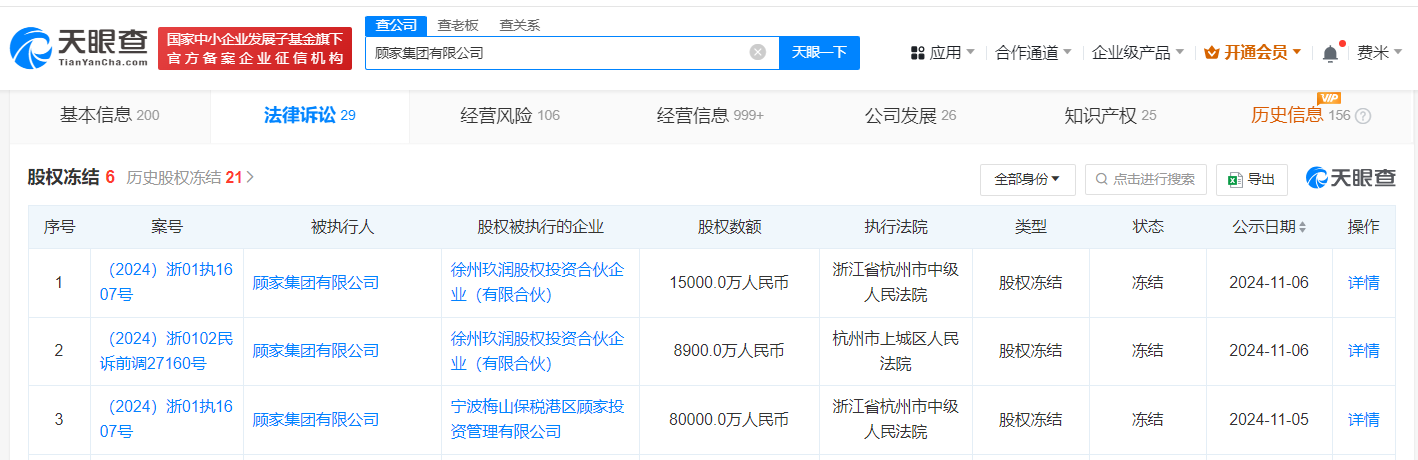Open the 经营信息 tab
Screen dimensions: 1418x460
710,115
